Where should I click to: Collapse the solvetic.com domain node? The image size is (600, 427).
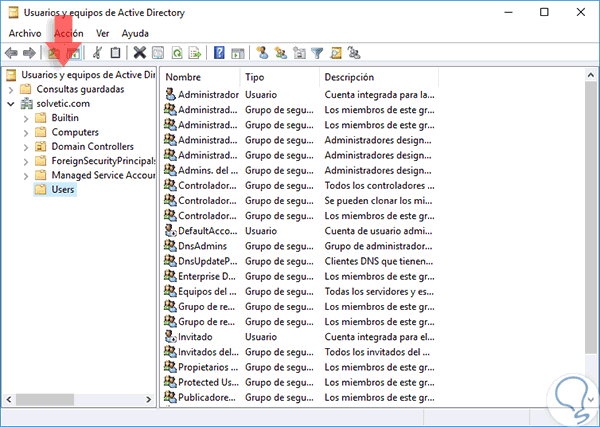tap(11, 104)
